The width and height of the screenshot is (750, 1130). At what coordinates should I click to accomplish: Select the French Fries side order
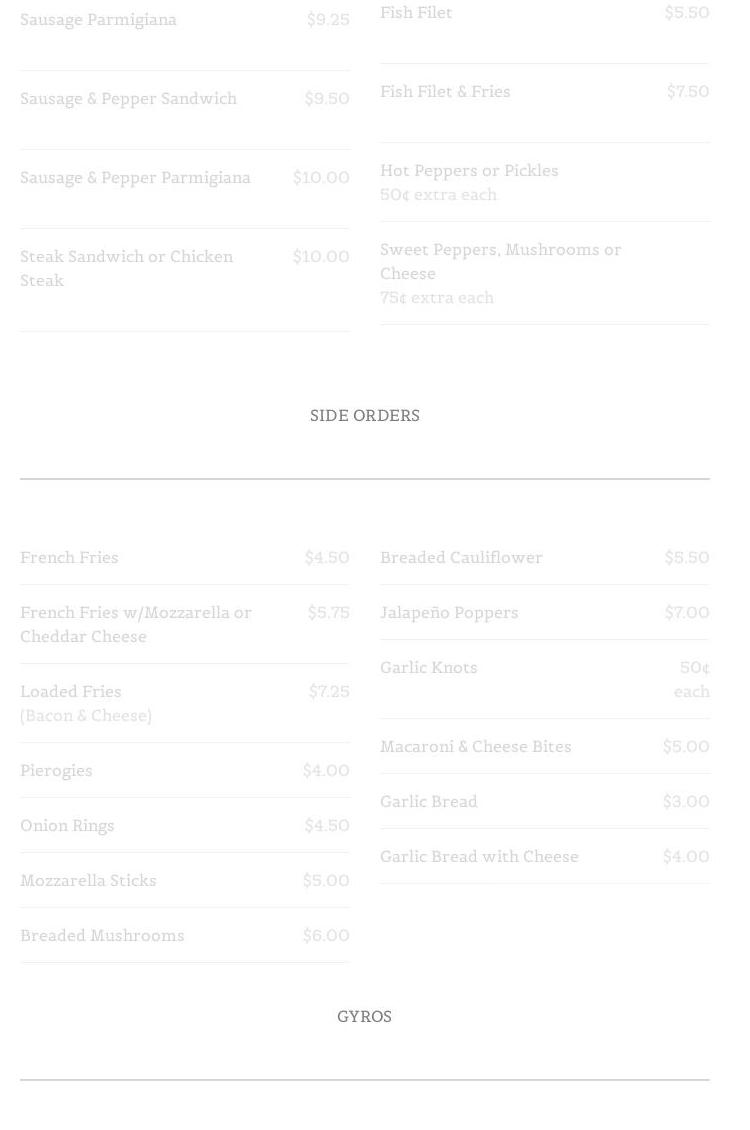pyautogui.click(x=69, y=558)
